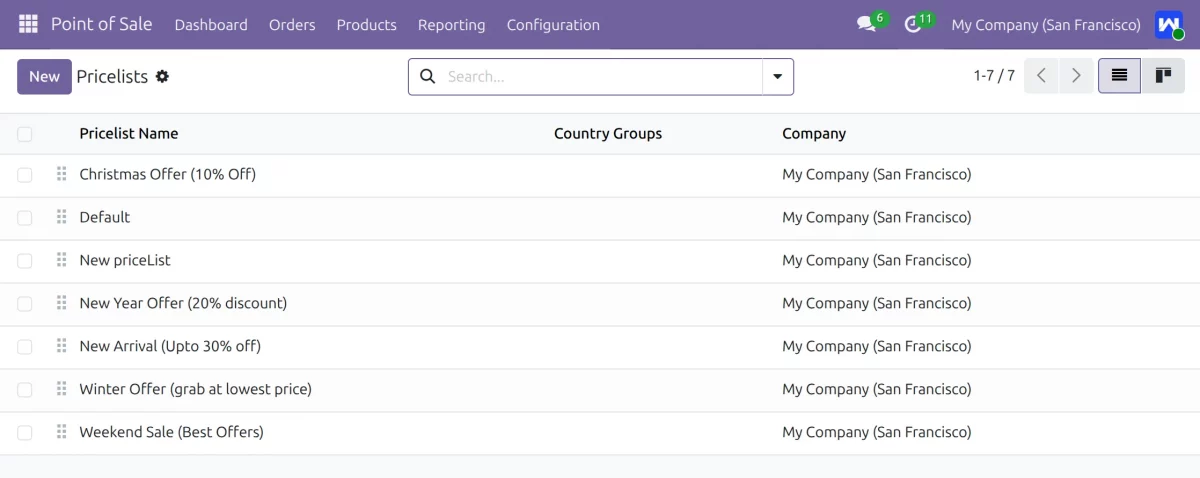Open the user avatar menu
1200x478 pixels.
pos(1168,24)
